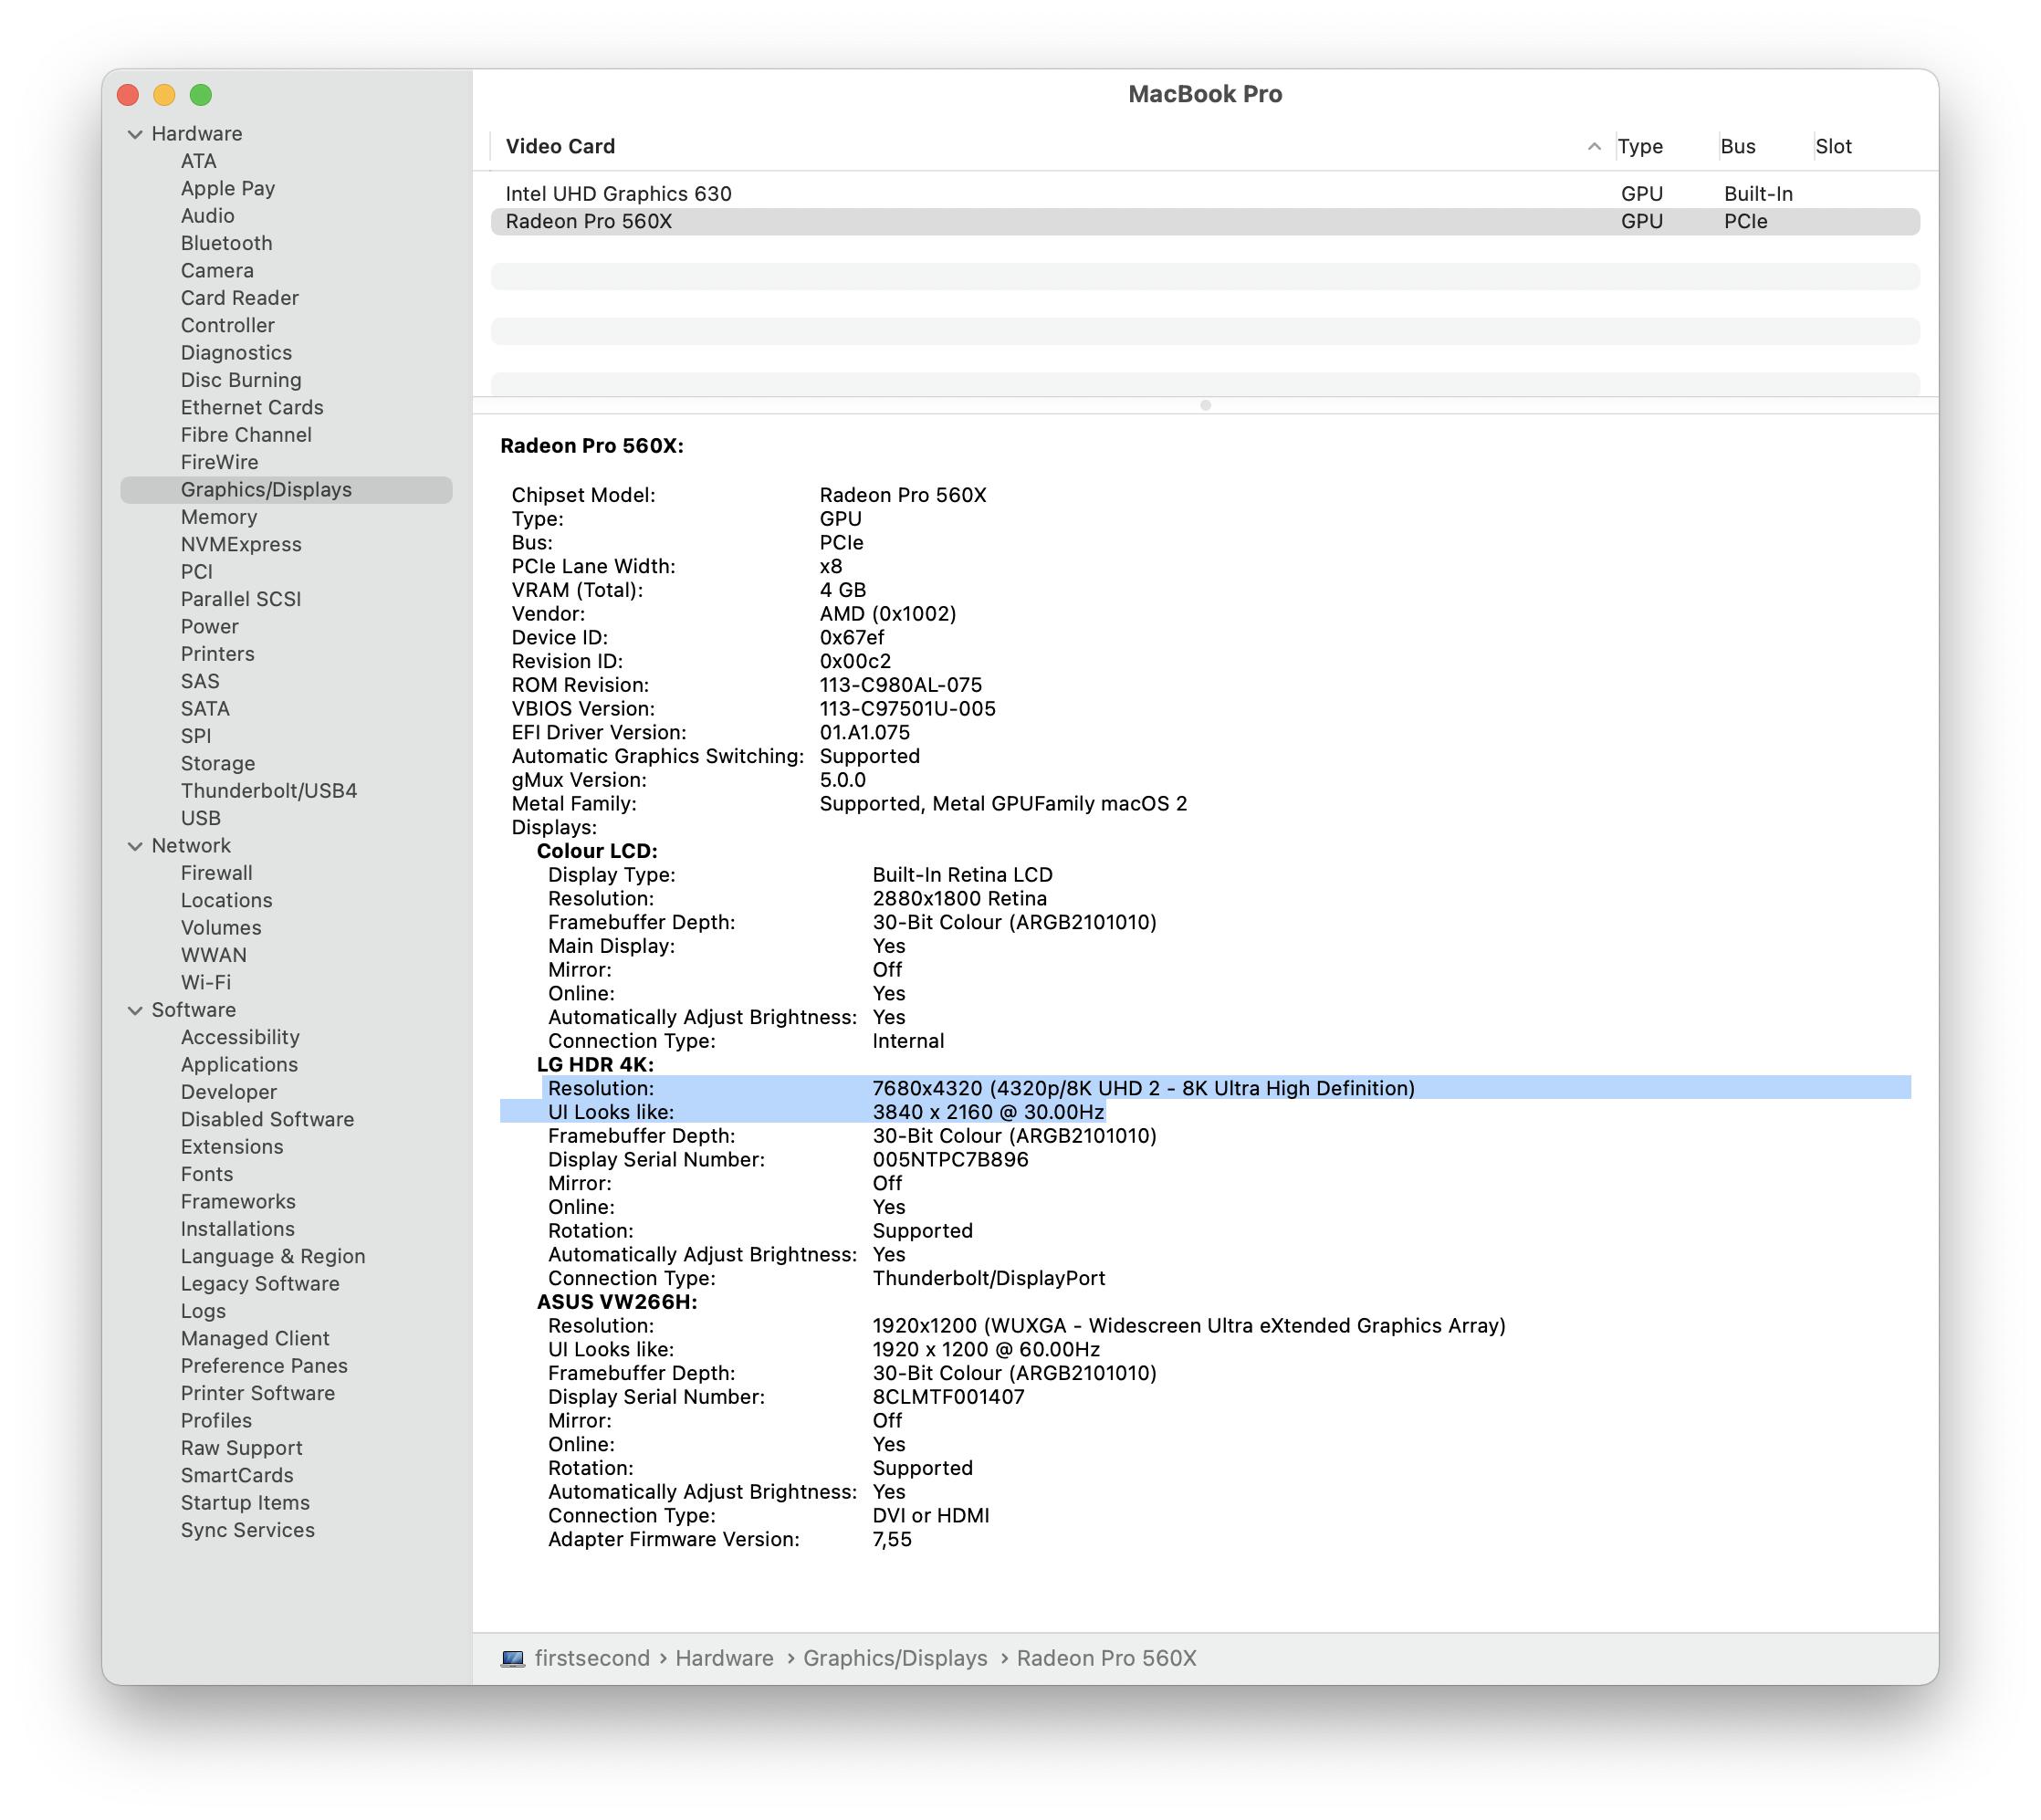Open ATA in the sidebar
2041x1820 pixels.
tap(198, 161)
